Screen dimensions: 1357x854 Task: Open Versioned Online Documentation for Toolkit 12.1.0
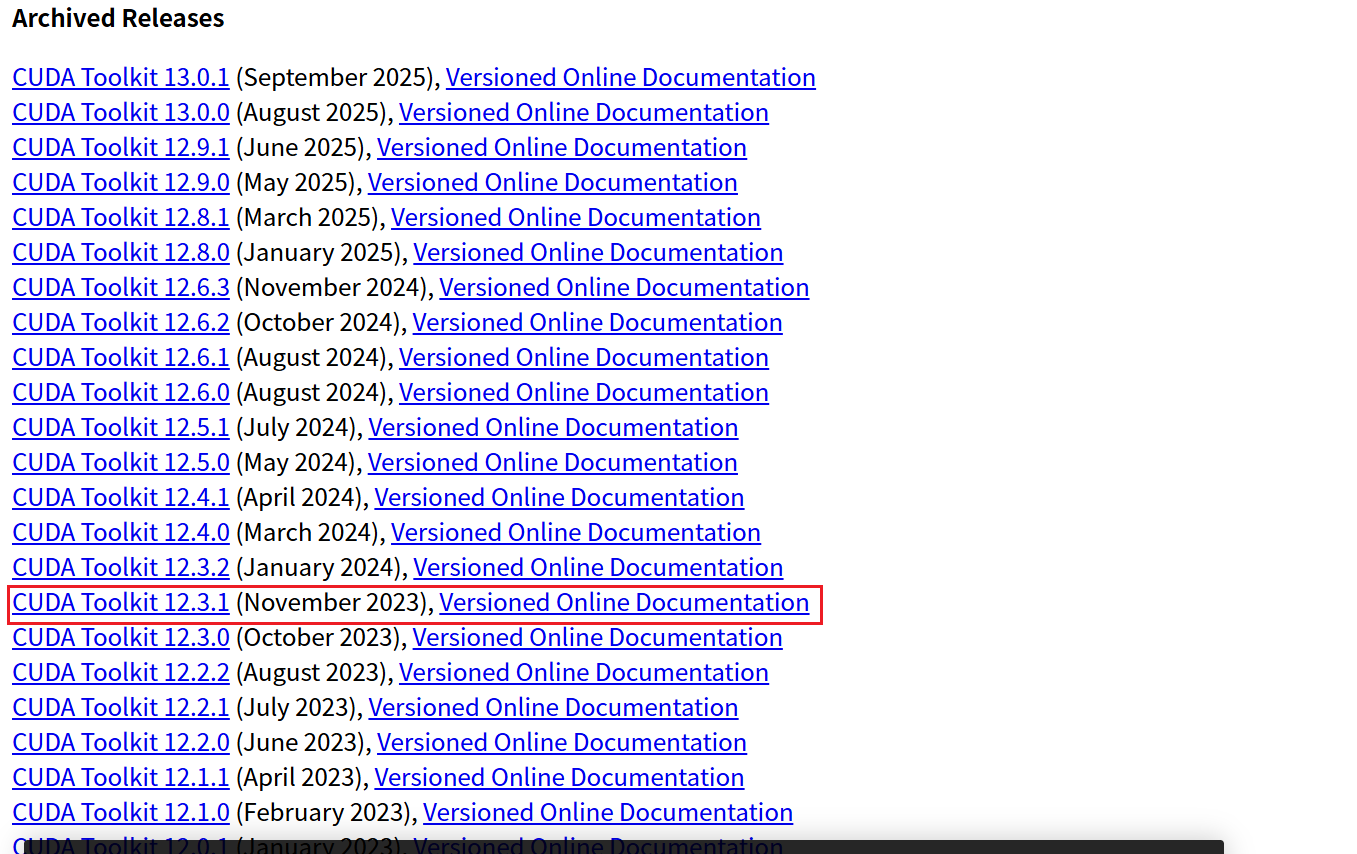pos(608,812)
